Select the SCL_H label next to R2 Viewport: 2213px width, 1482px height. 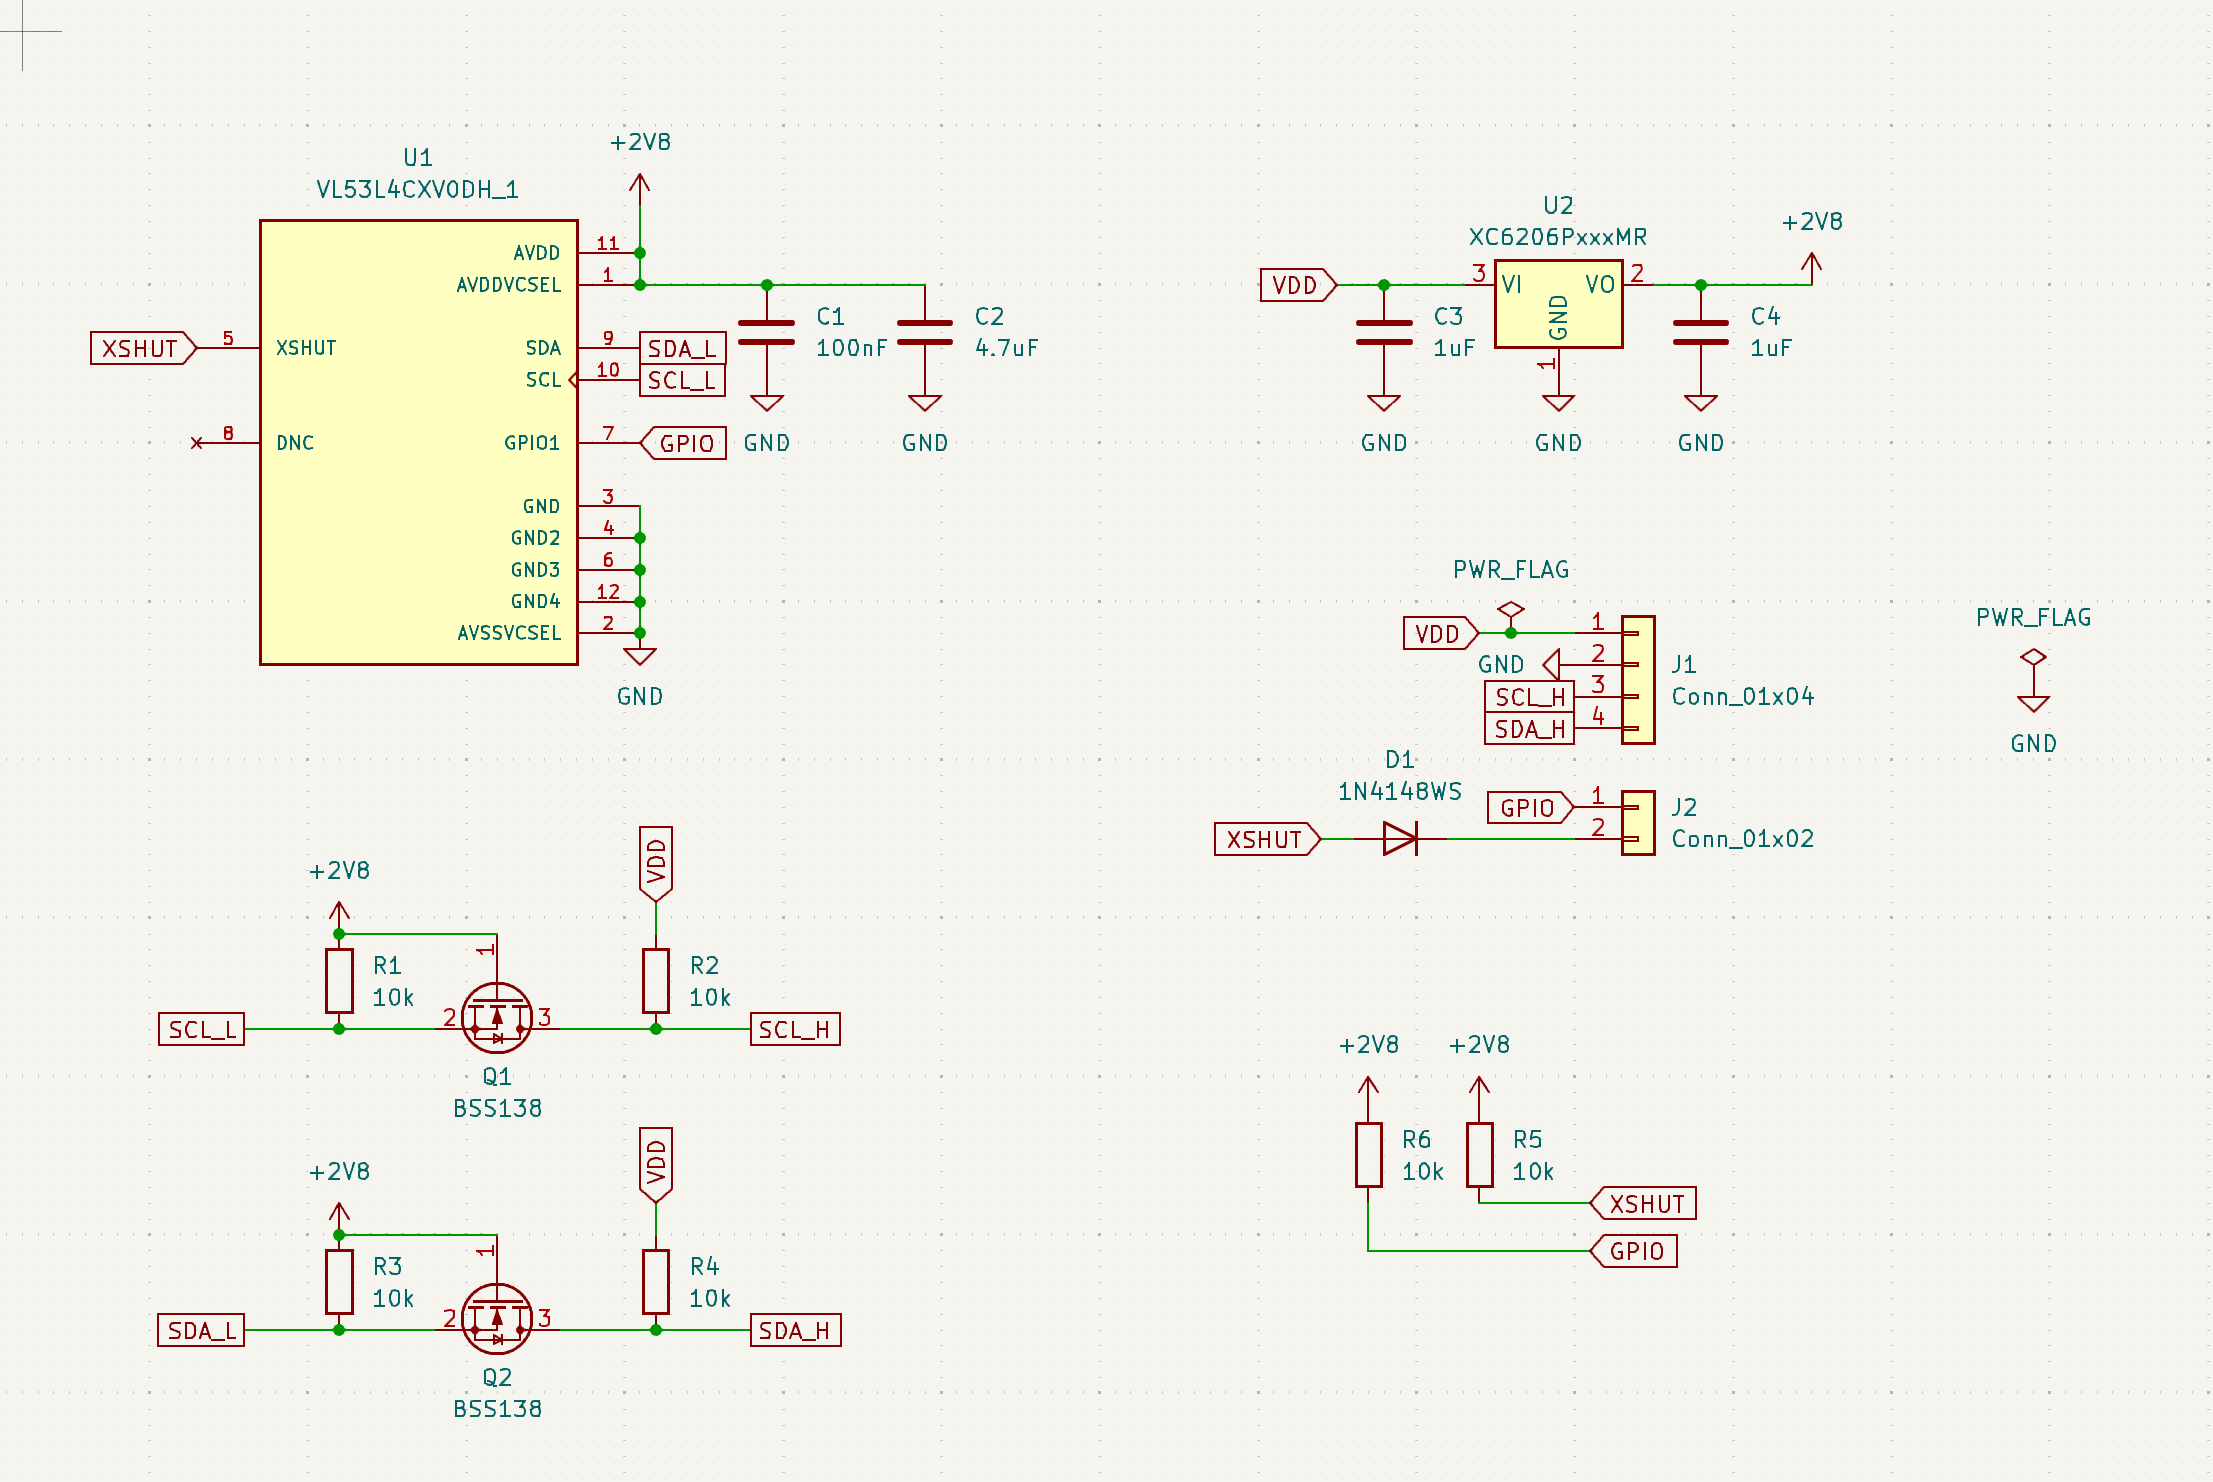[x=794, y=1029]
